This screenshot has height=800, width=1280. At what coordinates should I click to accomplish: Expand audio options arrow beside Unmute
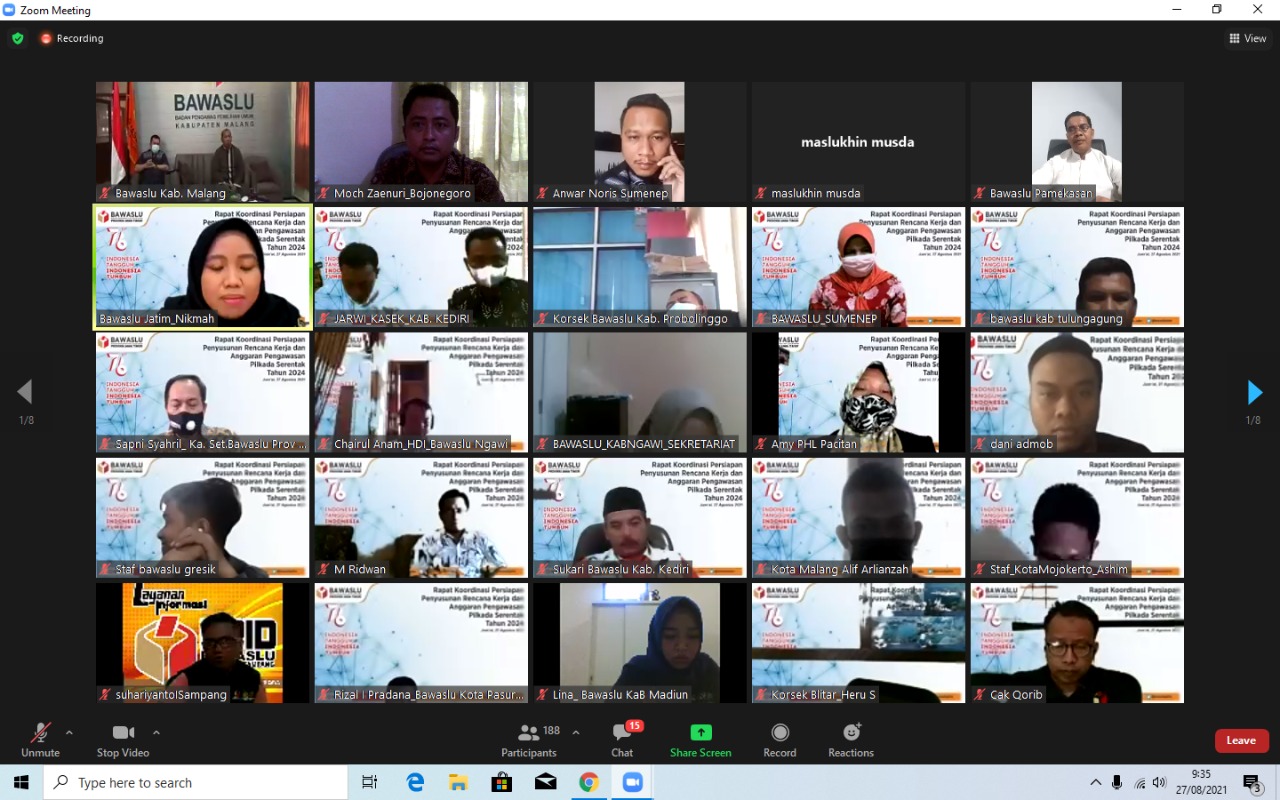coord(69,732)
